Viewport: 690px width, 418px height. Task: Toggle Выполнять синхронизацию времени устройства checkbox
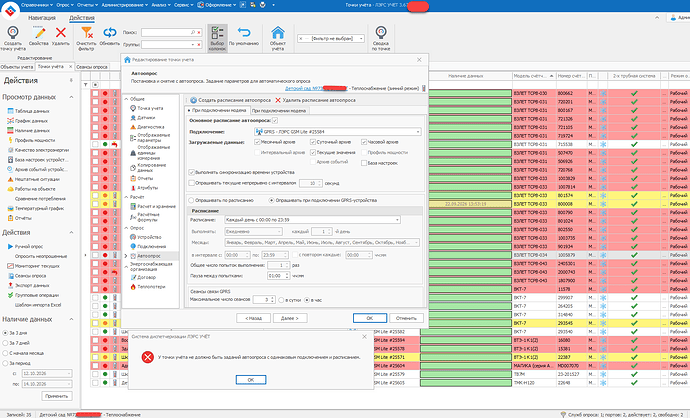click(x=192, y=172)
